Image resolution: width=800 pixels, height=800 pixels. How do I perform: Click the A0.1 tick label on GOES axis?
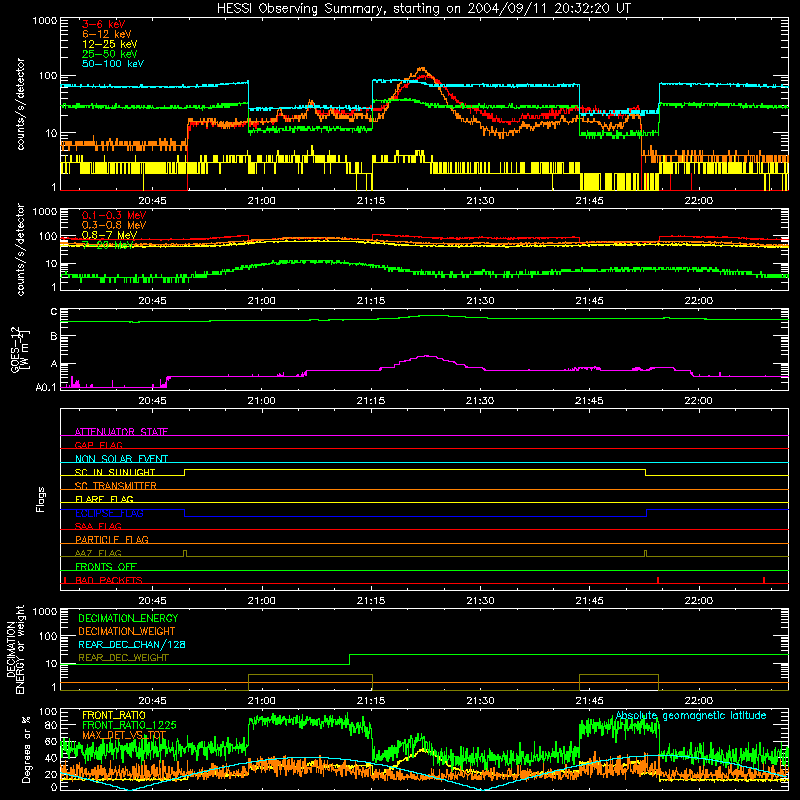pos(46,387)
